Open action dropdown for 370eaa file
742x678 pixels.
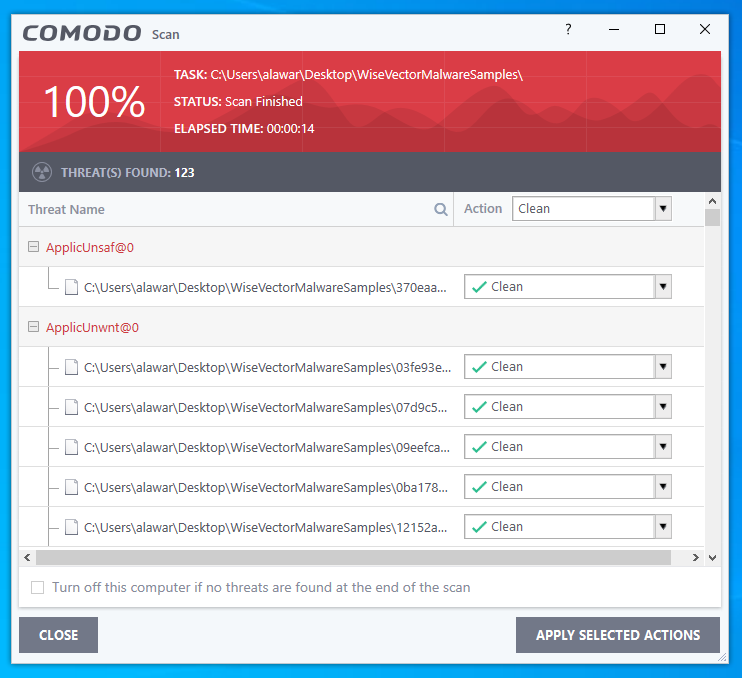click(662, 287)
